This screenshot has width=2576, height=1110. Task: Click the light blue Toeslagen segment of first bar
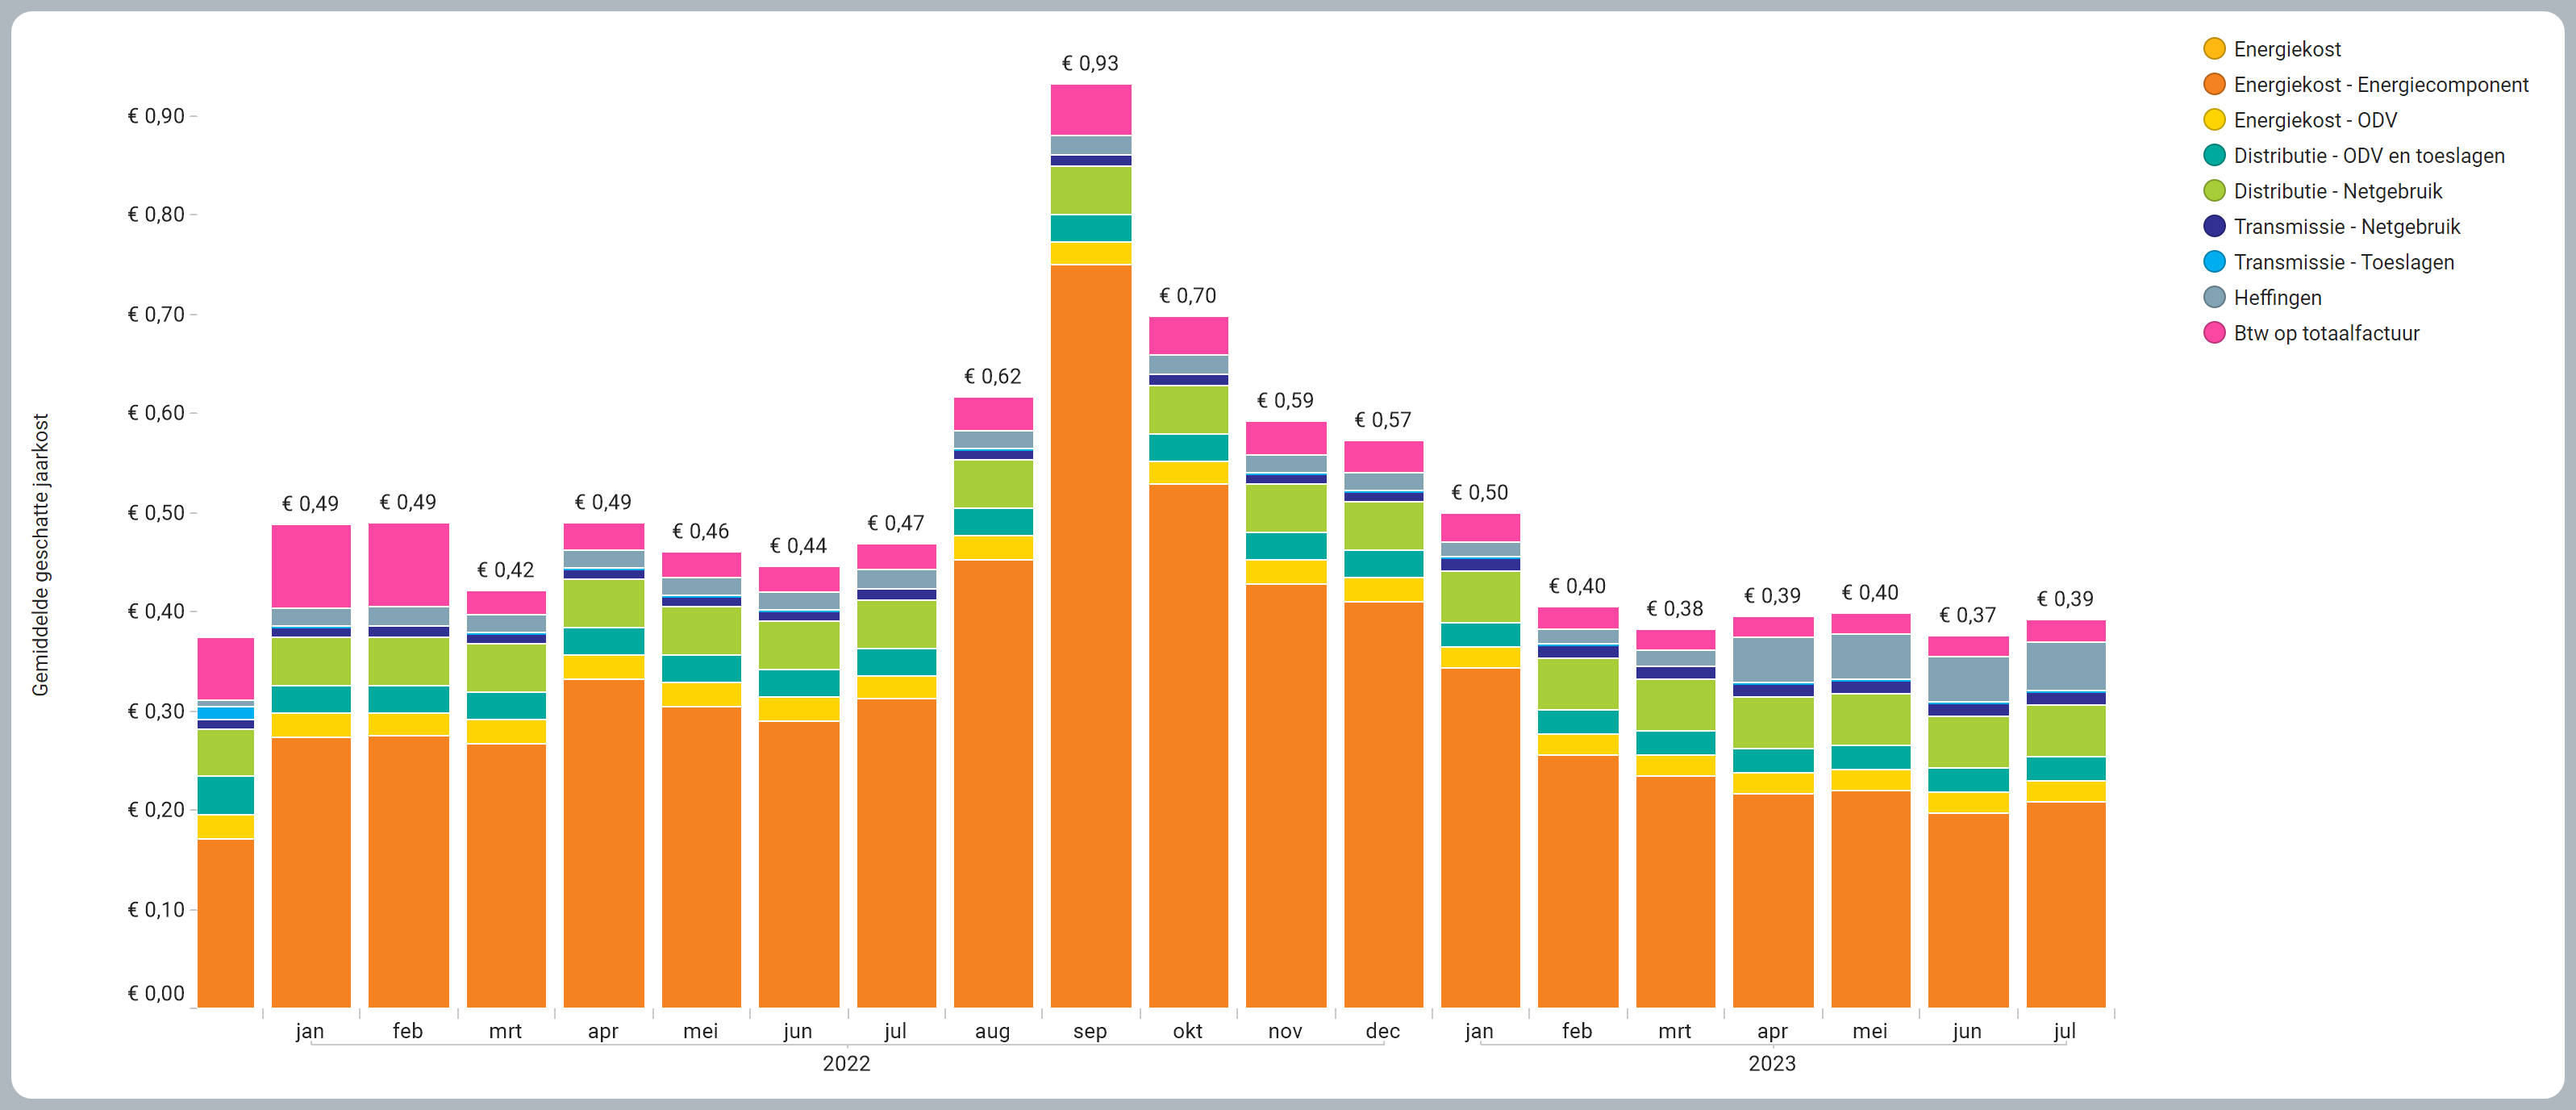225,714
